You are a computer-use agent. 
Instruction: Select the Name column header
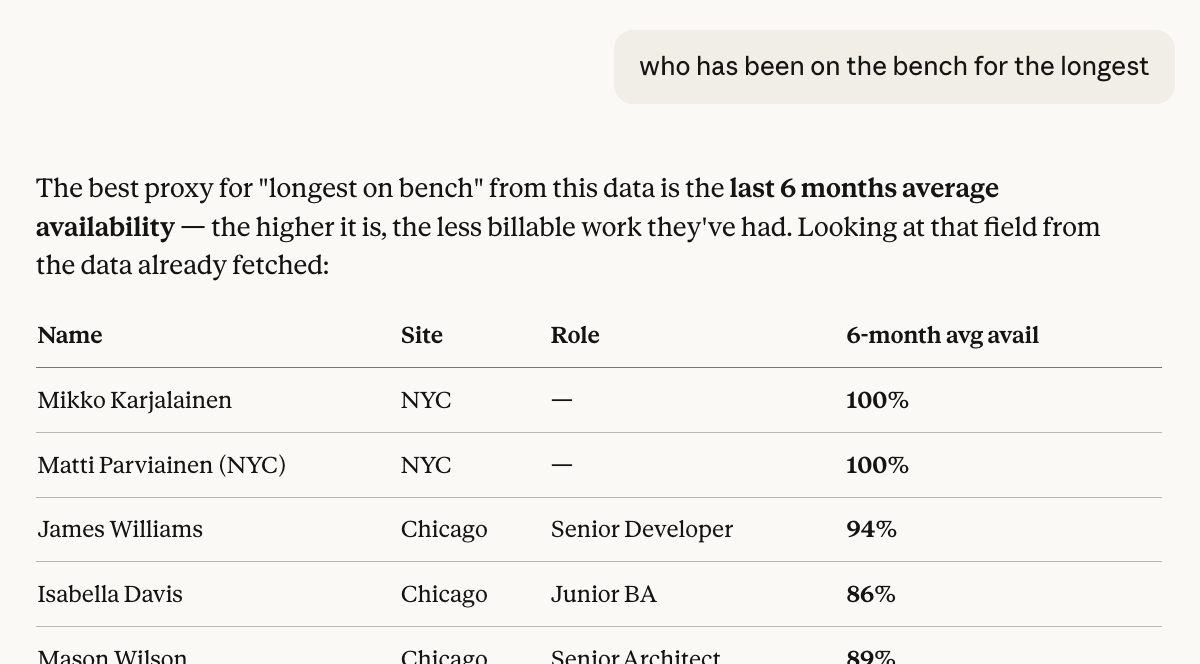pyautogui.click(x=70, y=335)
